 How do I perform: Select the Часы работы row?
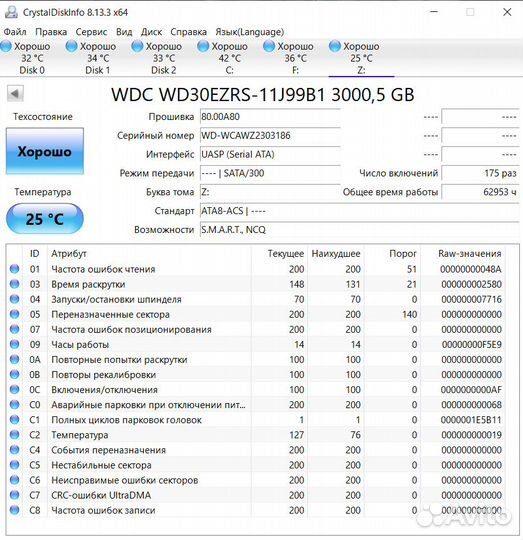(x=256, y=344)
